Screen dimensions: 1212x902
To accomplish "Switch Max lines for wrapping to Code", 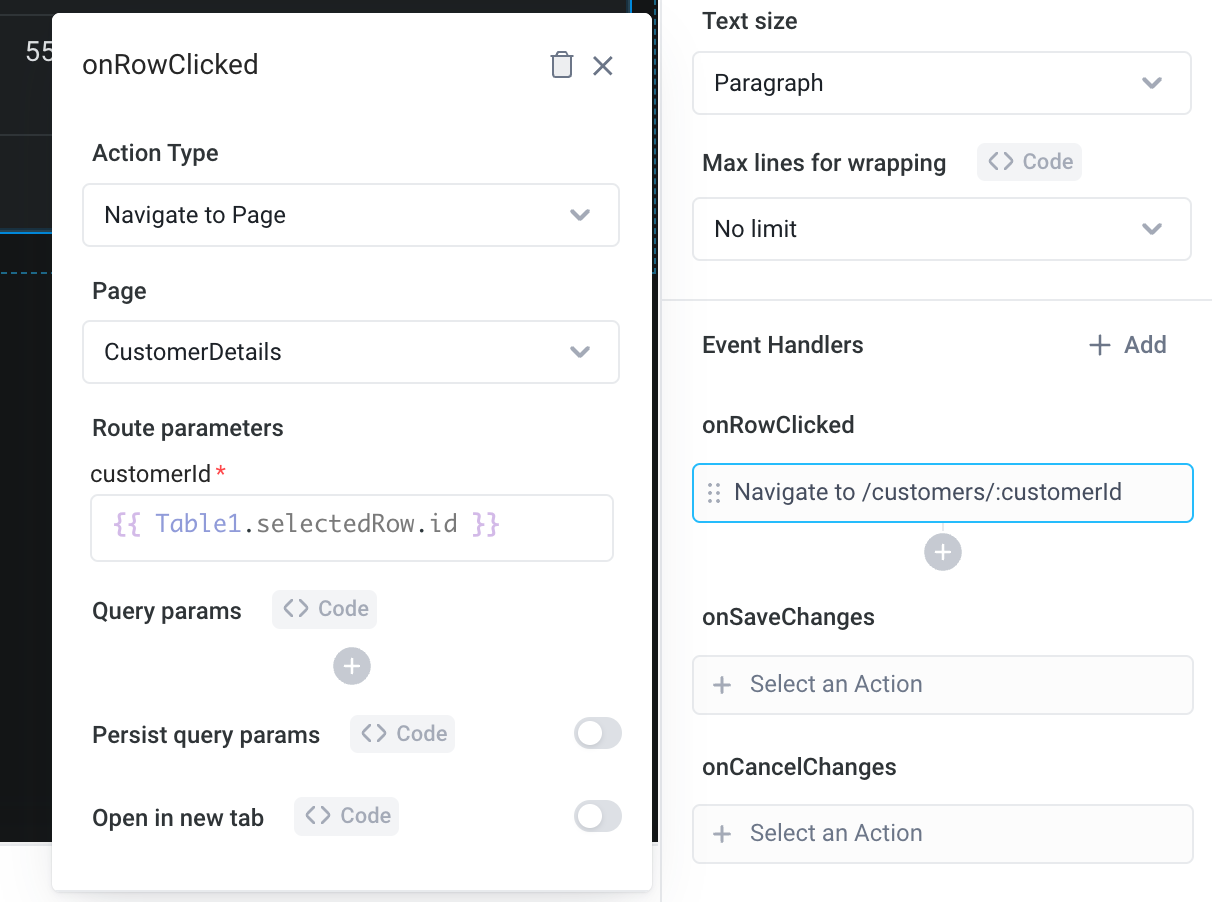I will click(1030, 162).
